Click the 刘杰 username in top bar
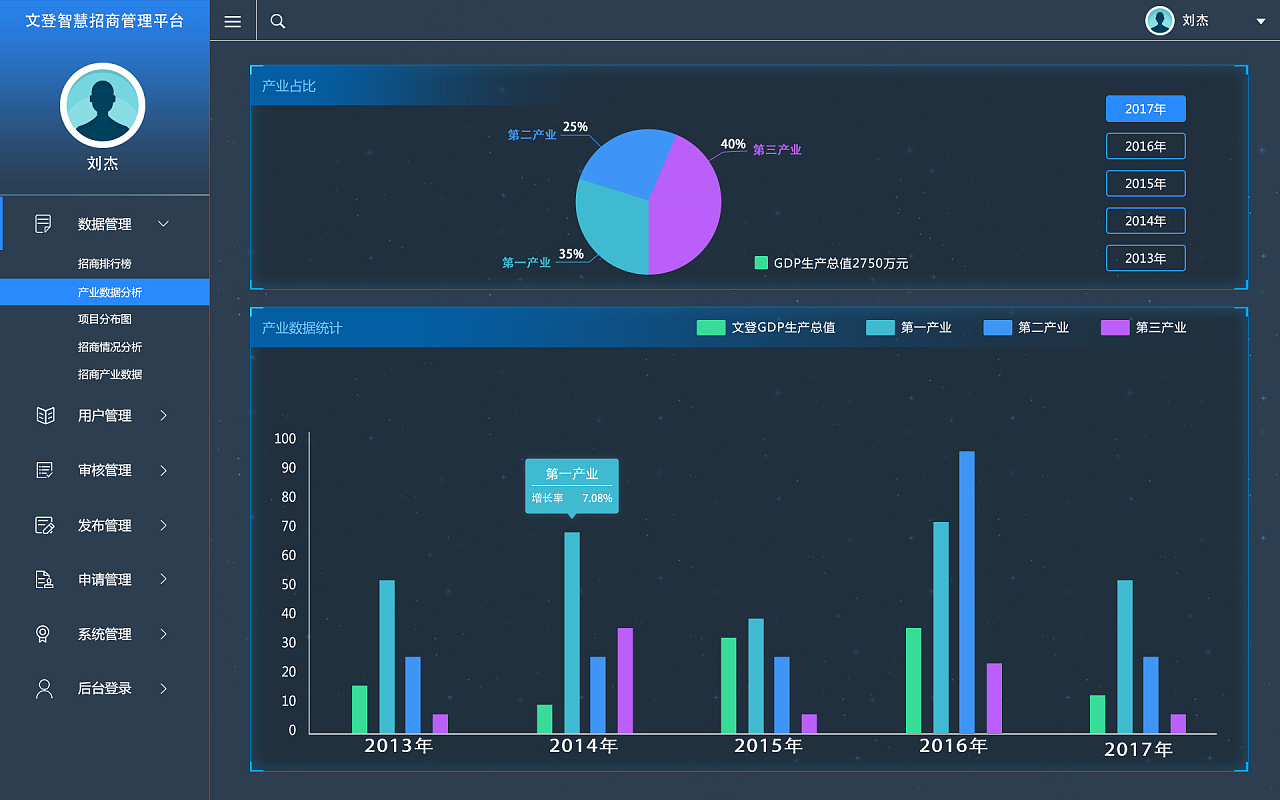Viewport: 1280px width, 800px height. [1196, 21]
